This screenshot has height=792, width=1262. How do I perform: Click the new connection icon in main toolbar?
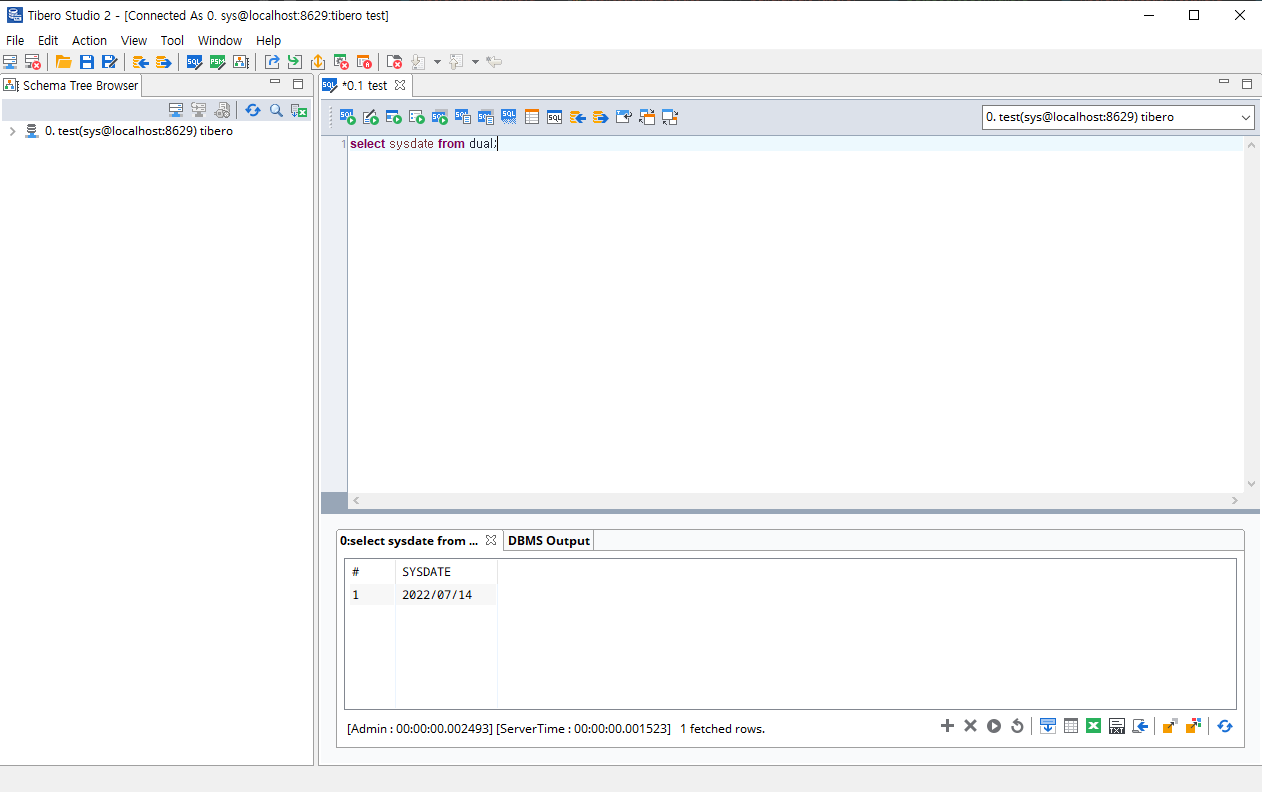click(x=10, y=62)
